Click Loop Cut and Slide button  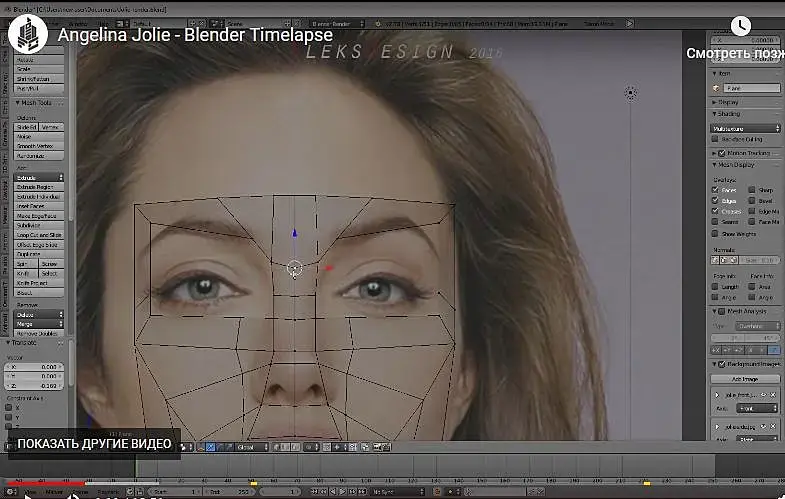pyautogui.click(x=39, y=235)
